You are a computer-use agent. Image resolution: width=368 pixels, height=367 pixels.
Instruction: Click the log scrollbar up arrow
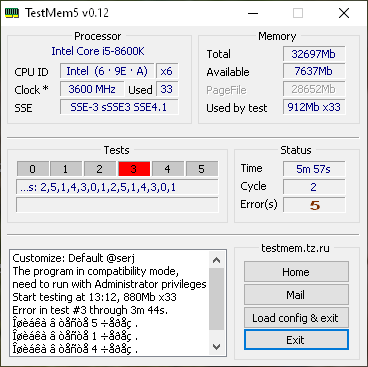217,260
